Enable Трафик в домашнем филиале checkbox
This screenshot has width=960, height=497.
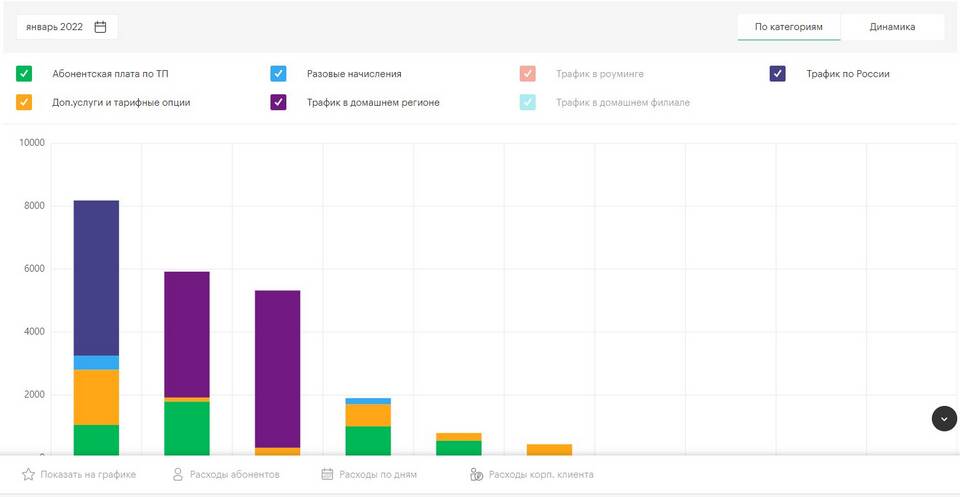tap(528, 102)
